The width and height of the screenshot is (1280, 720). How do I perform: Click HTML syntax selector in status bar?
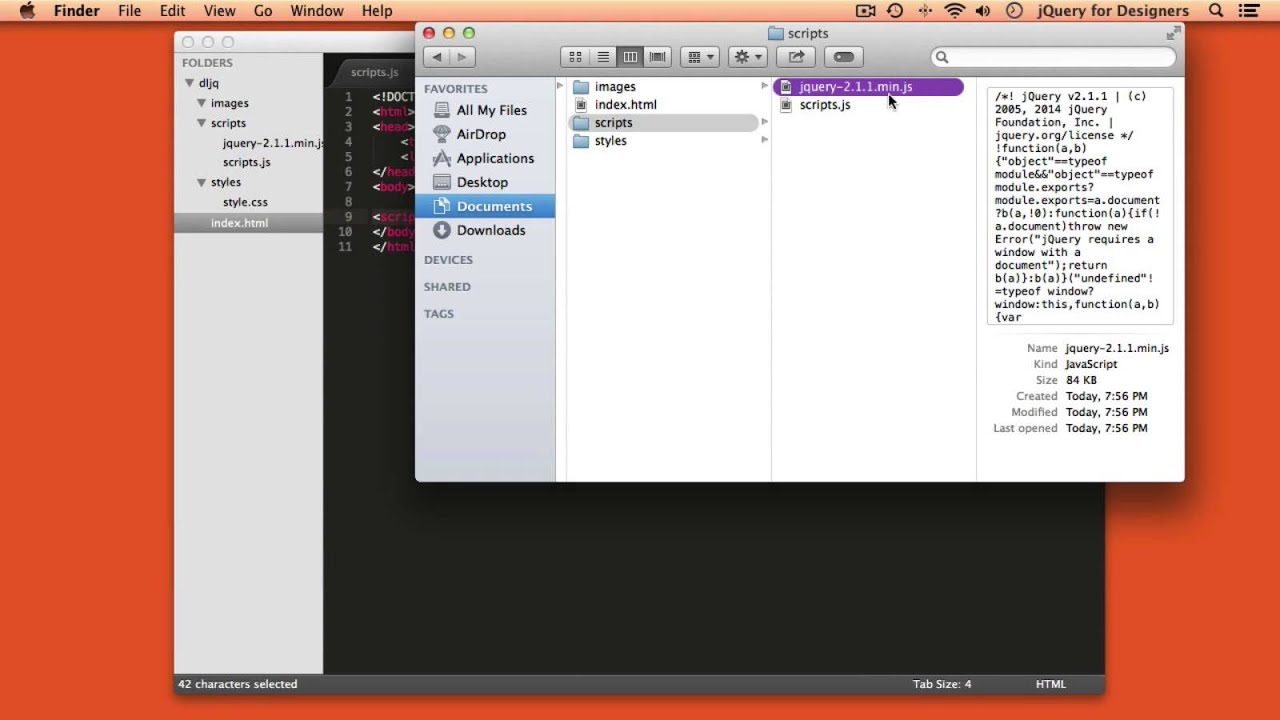[x=1050, y=684]
